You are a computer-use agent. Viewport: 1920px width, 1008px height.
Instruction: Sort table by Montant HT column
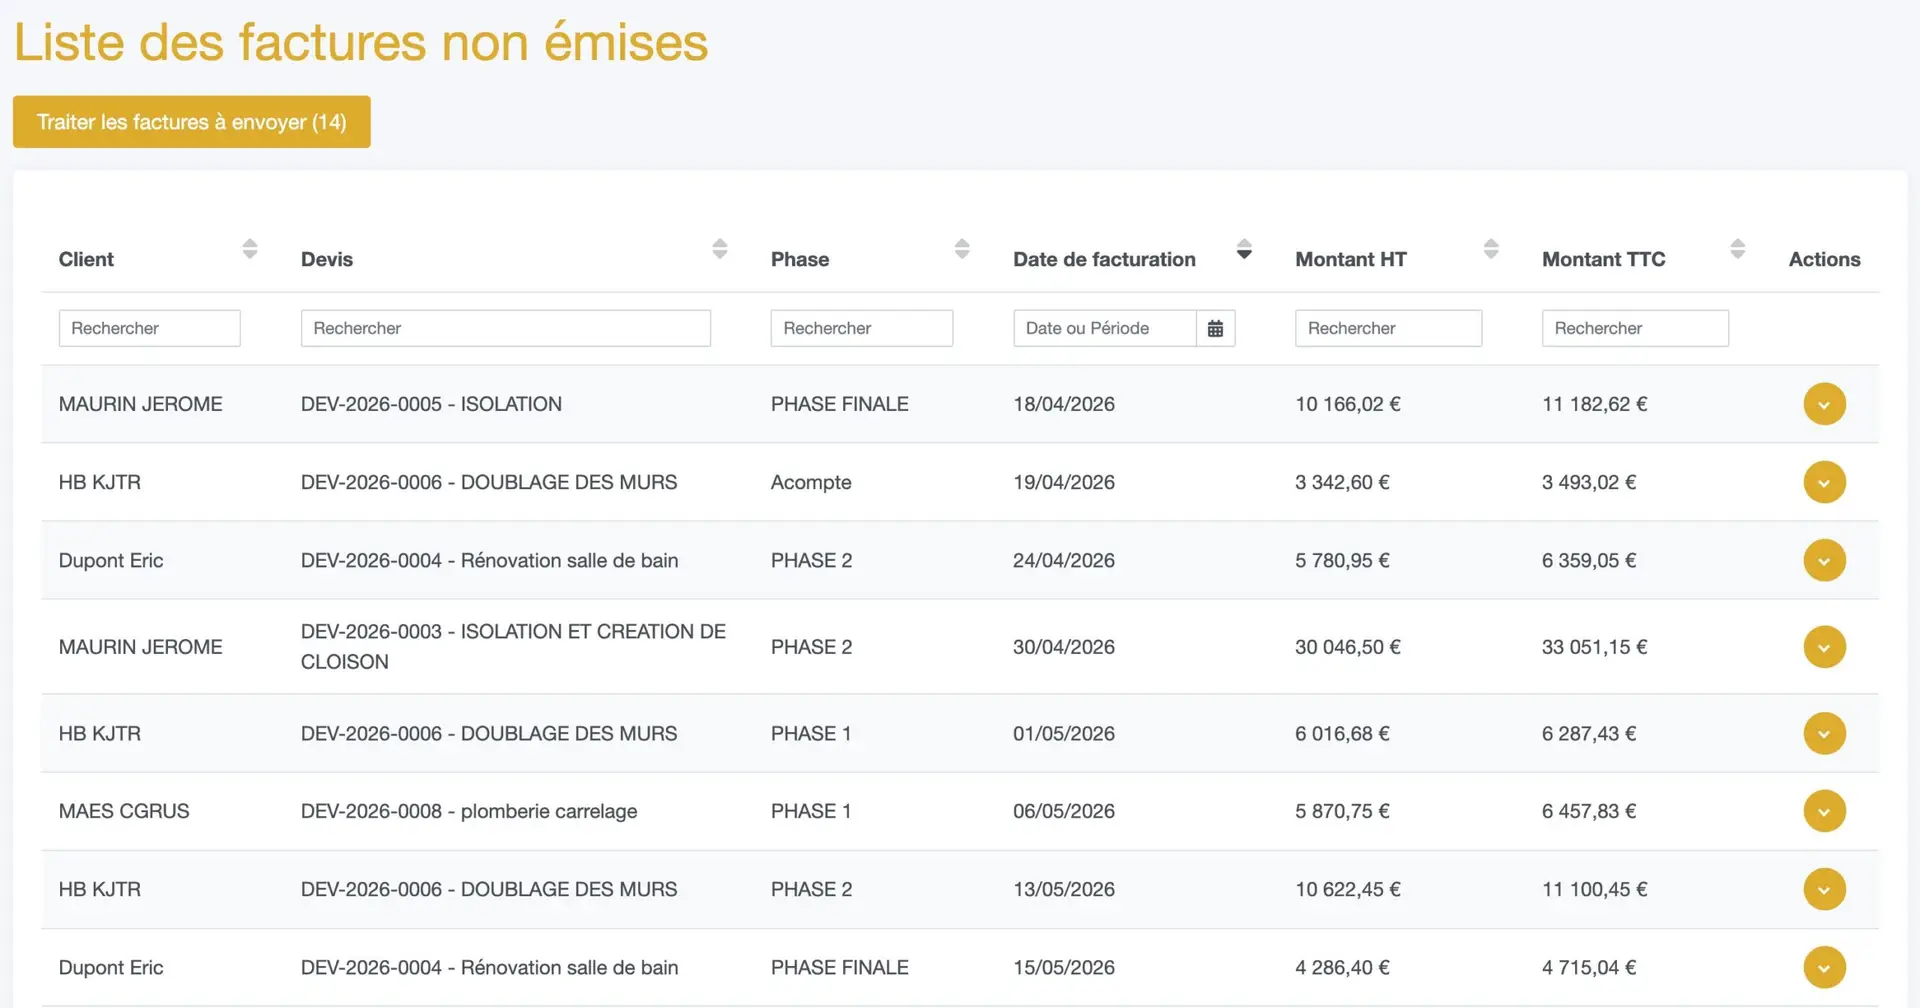click(1491, 249)
